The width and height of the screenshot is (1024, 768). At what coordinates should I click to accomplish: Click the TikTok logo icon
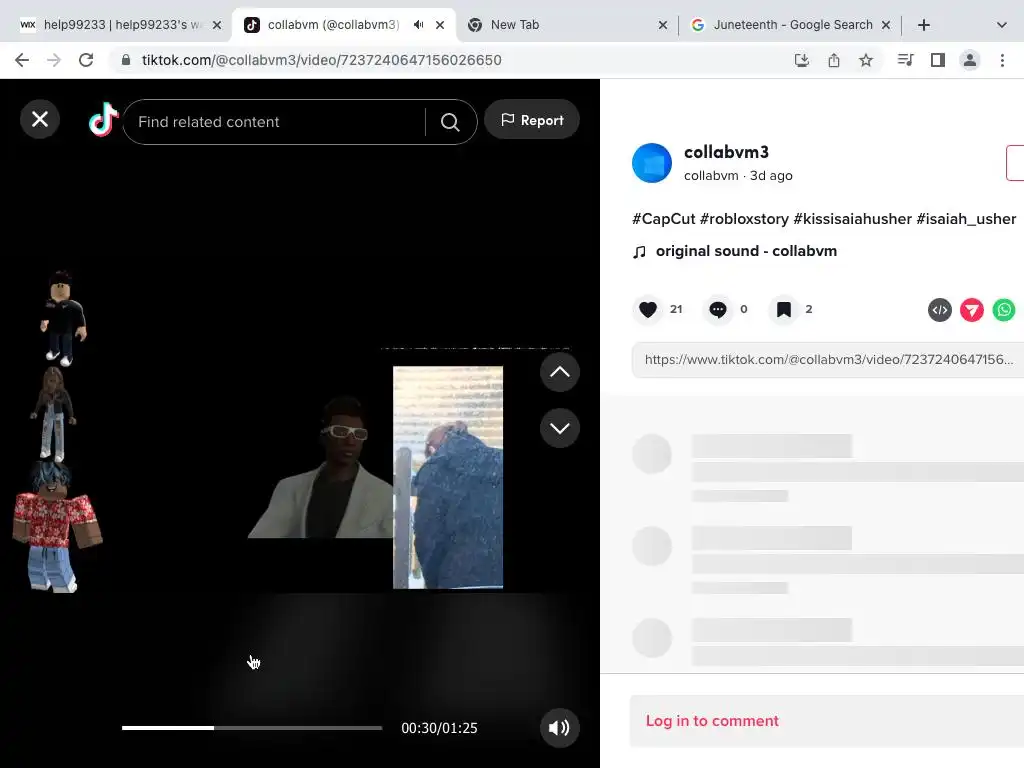(x=103, y=120)
